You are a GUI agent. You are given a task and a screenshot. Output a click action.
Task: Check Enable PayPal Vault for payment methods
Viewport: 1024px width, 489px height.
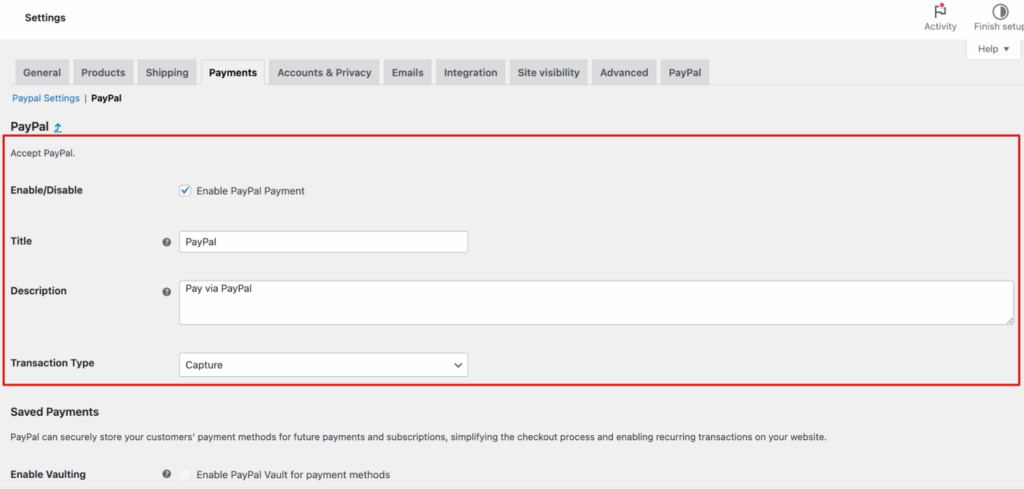tap(185, 475)
